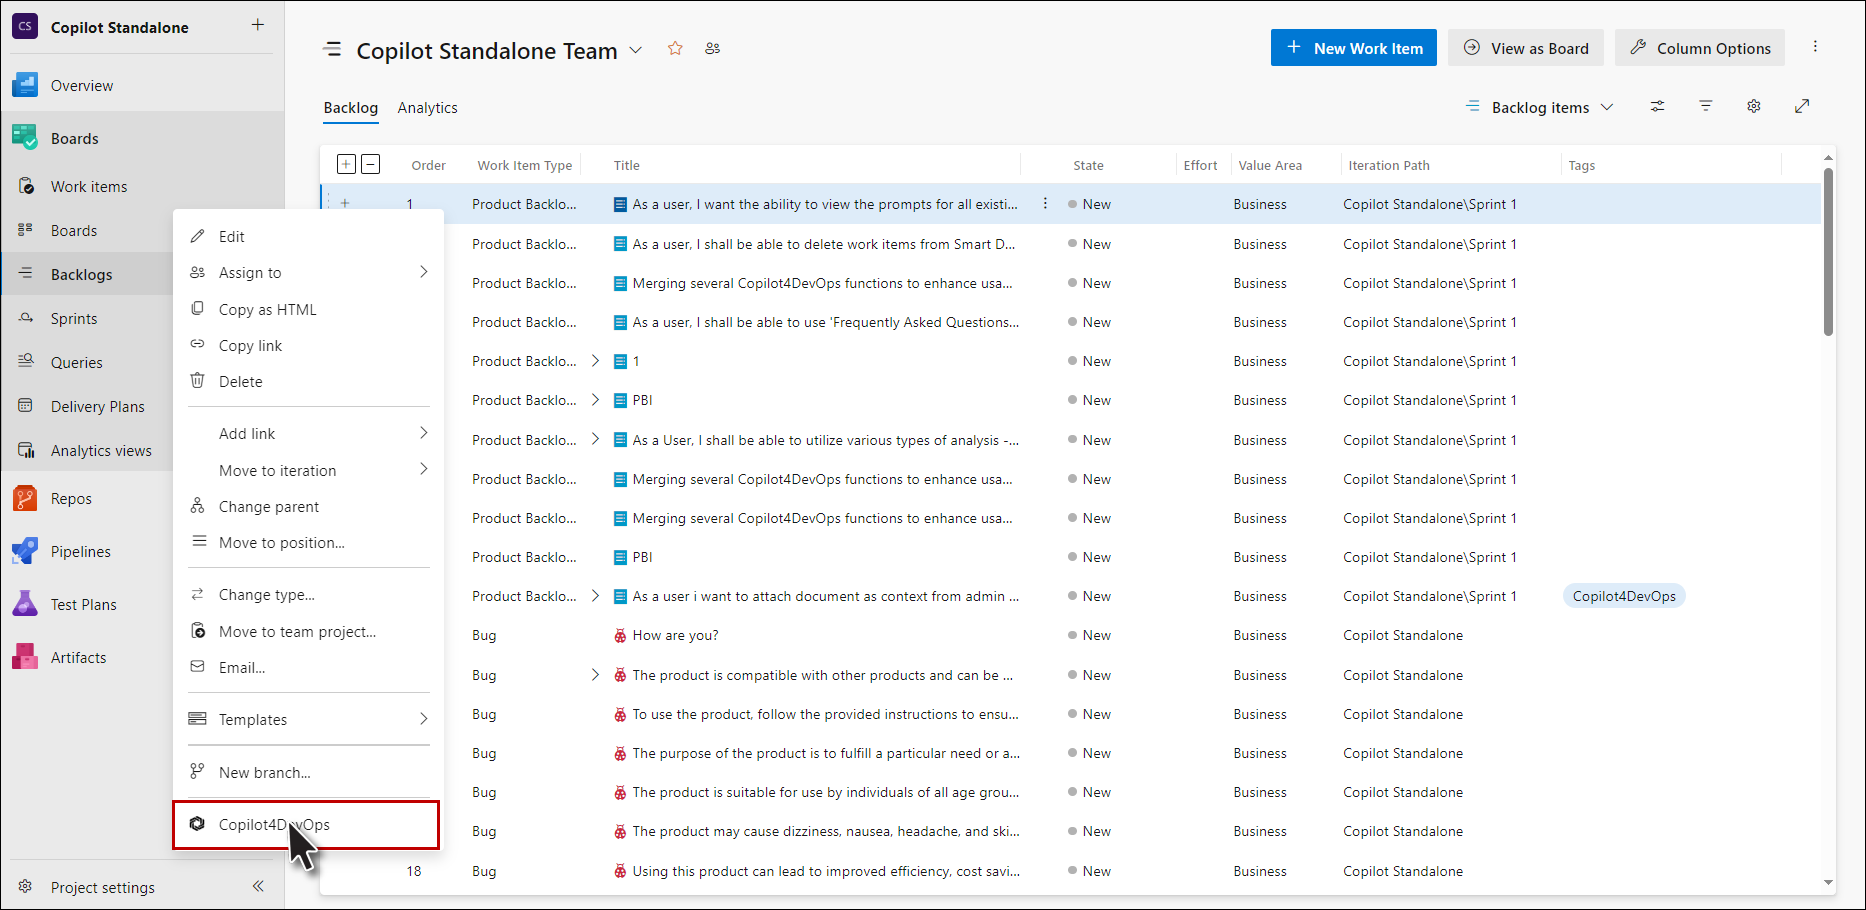This screenshot has height=910, width=1866.
Task: Select Move to team project entry
Action: (x=308, y=631)
